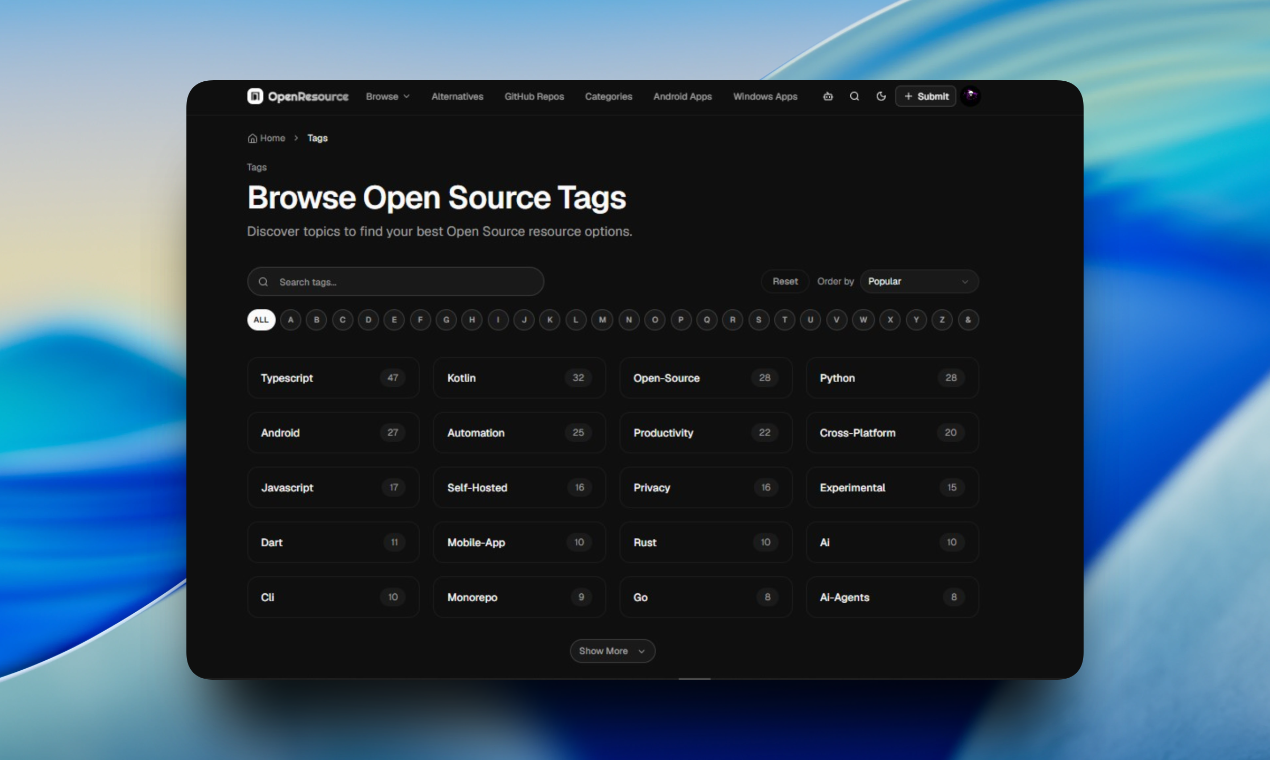Open the Experimental tag card

click(892, 488)
